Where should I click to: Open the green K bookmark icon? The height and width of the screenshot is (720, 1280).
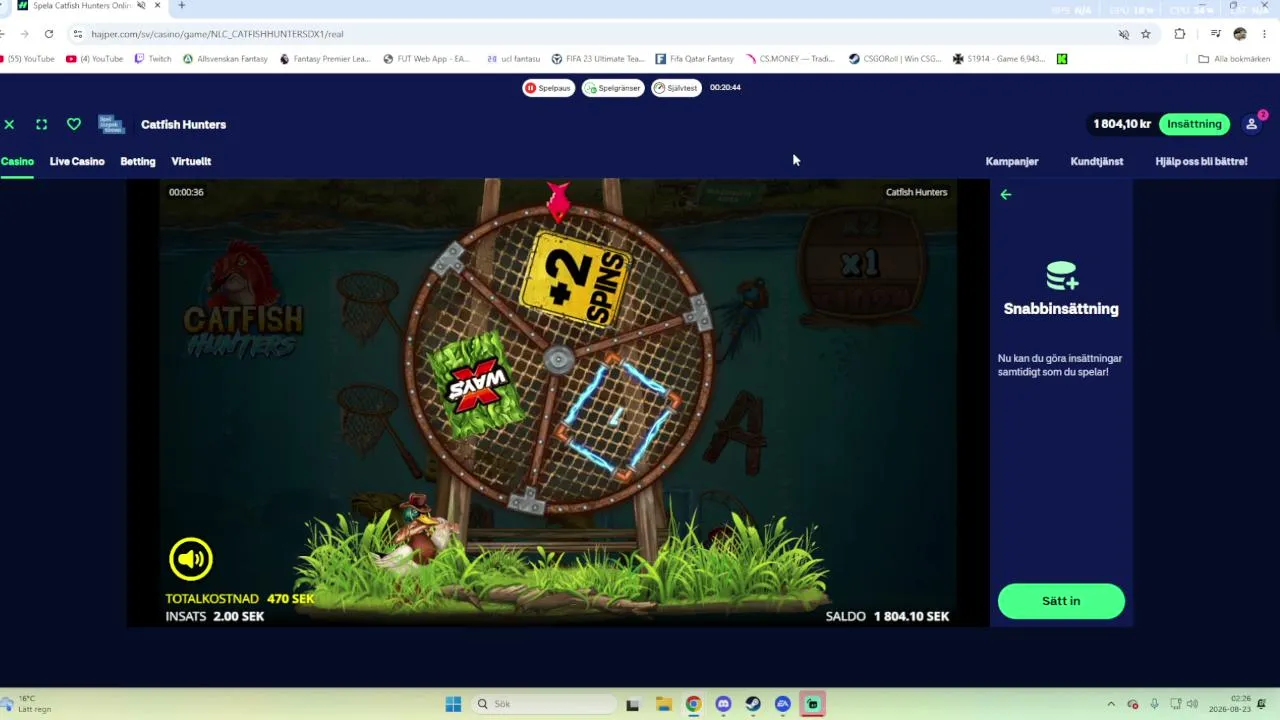click(1062, 59)
